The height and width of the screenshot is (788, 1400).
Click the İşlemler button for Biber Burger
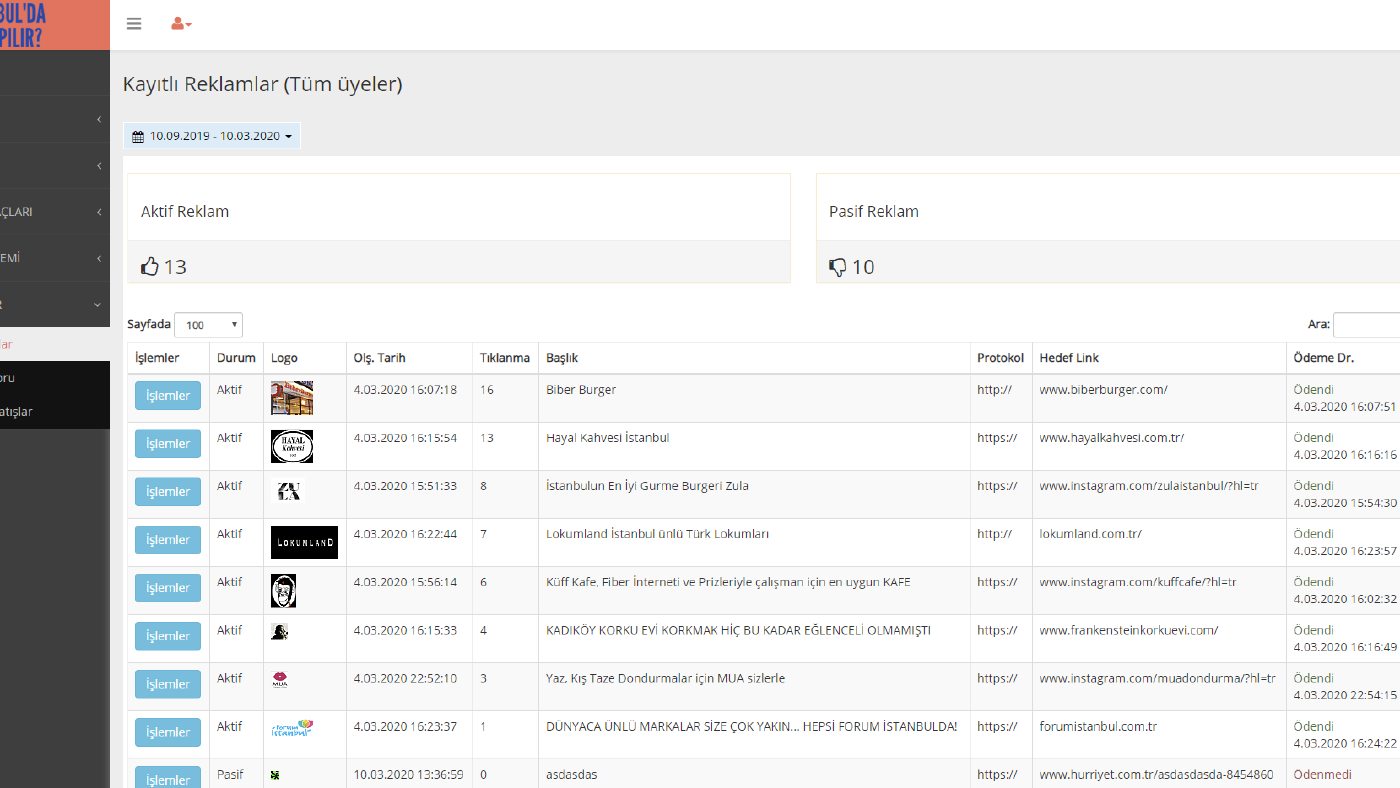click(x=168, y=396)
